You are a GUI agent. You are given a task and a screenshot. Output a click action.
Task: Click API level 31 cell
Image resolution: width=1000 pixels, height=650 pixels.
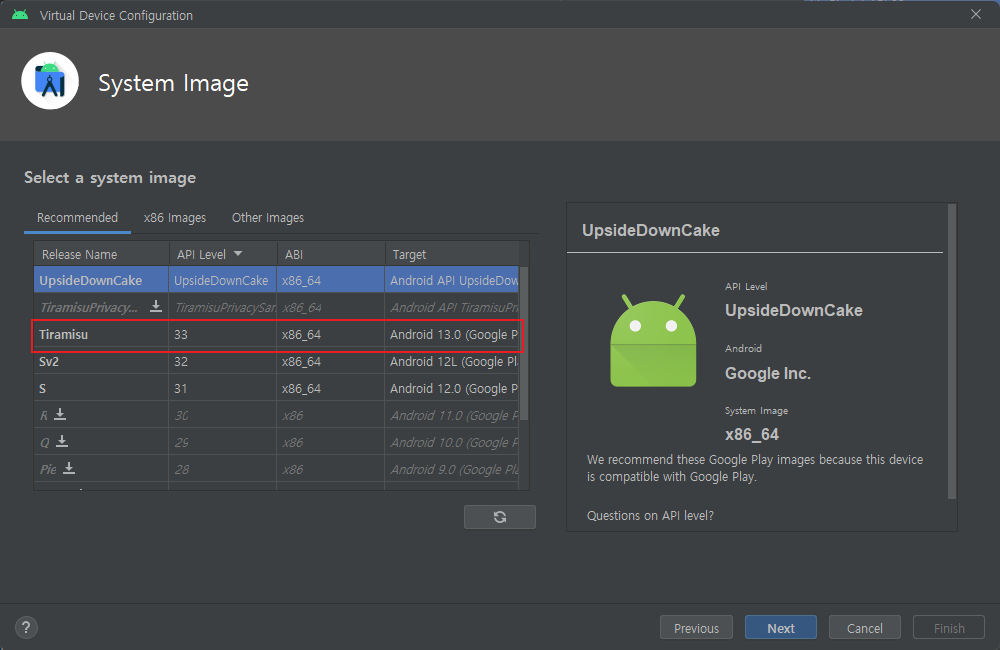click(222, 388)
